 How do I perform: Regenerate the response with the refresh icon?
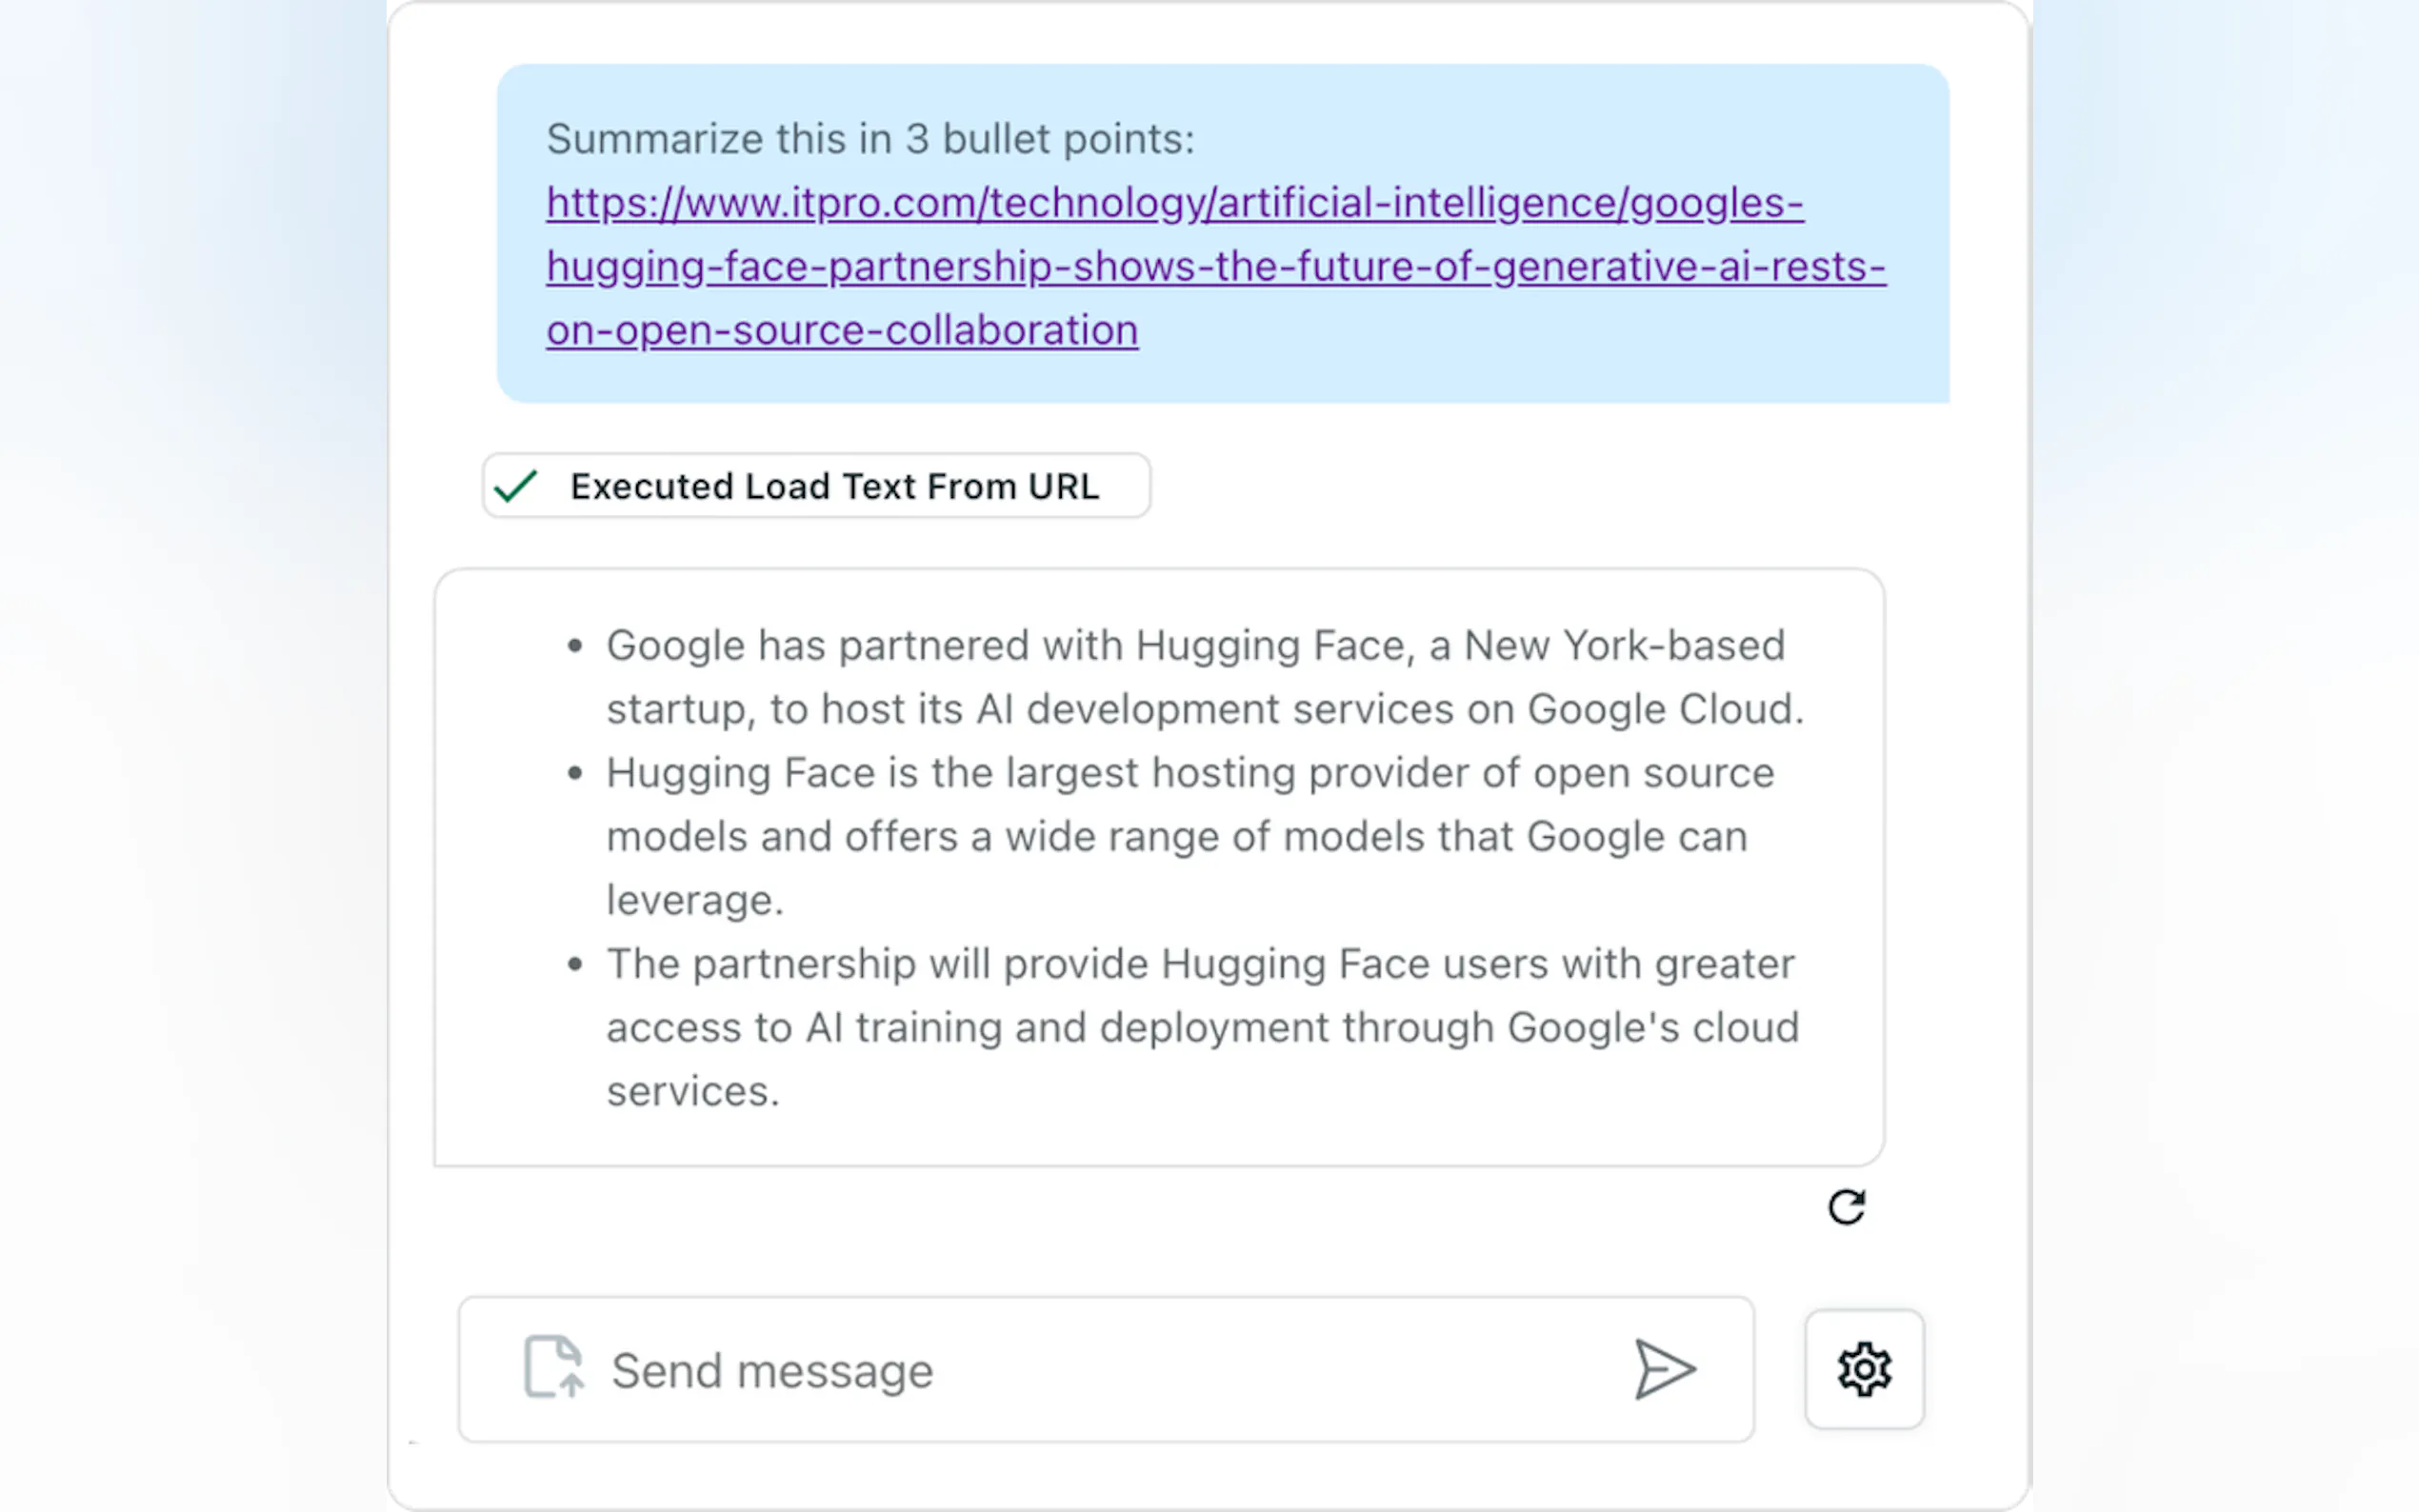[1846, 1207]
